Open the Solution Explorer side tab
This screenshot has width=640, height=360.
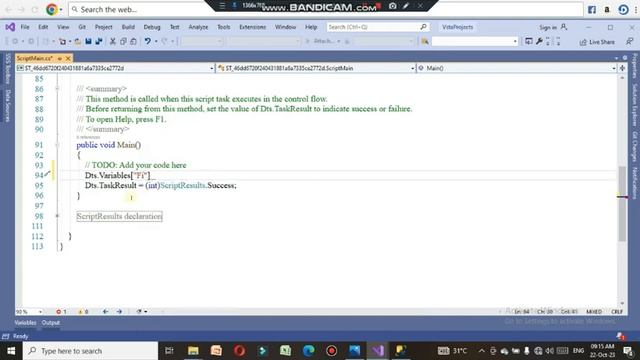click(635, 105)
